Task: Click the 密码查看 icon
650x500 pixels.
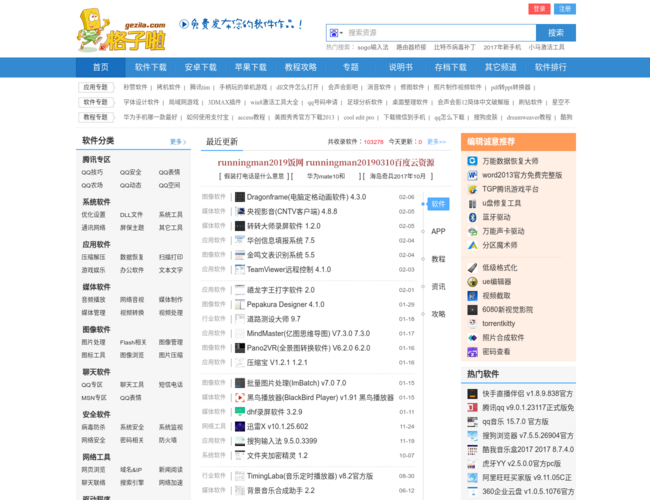Action: click(473, 352)
